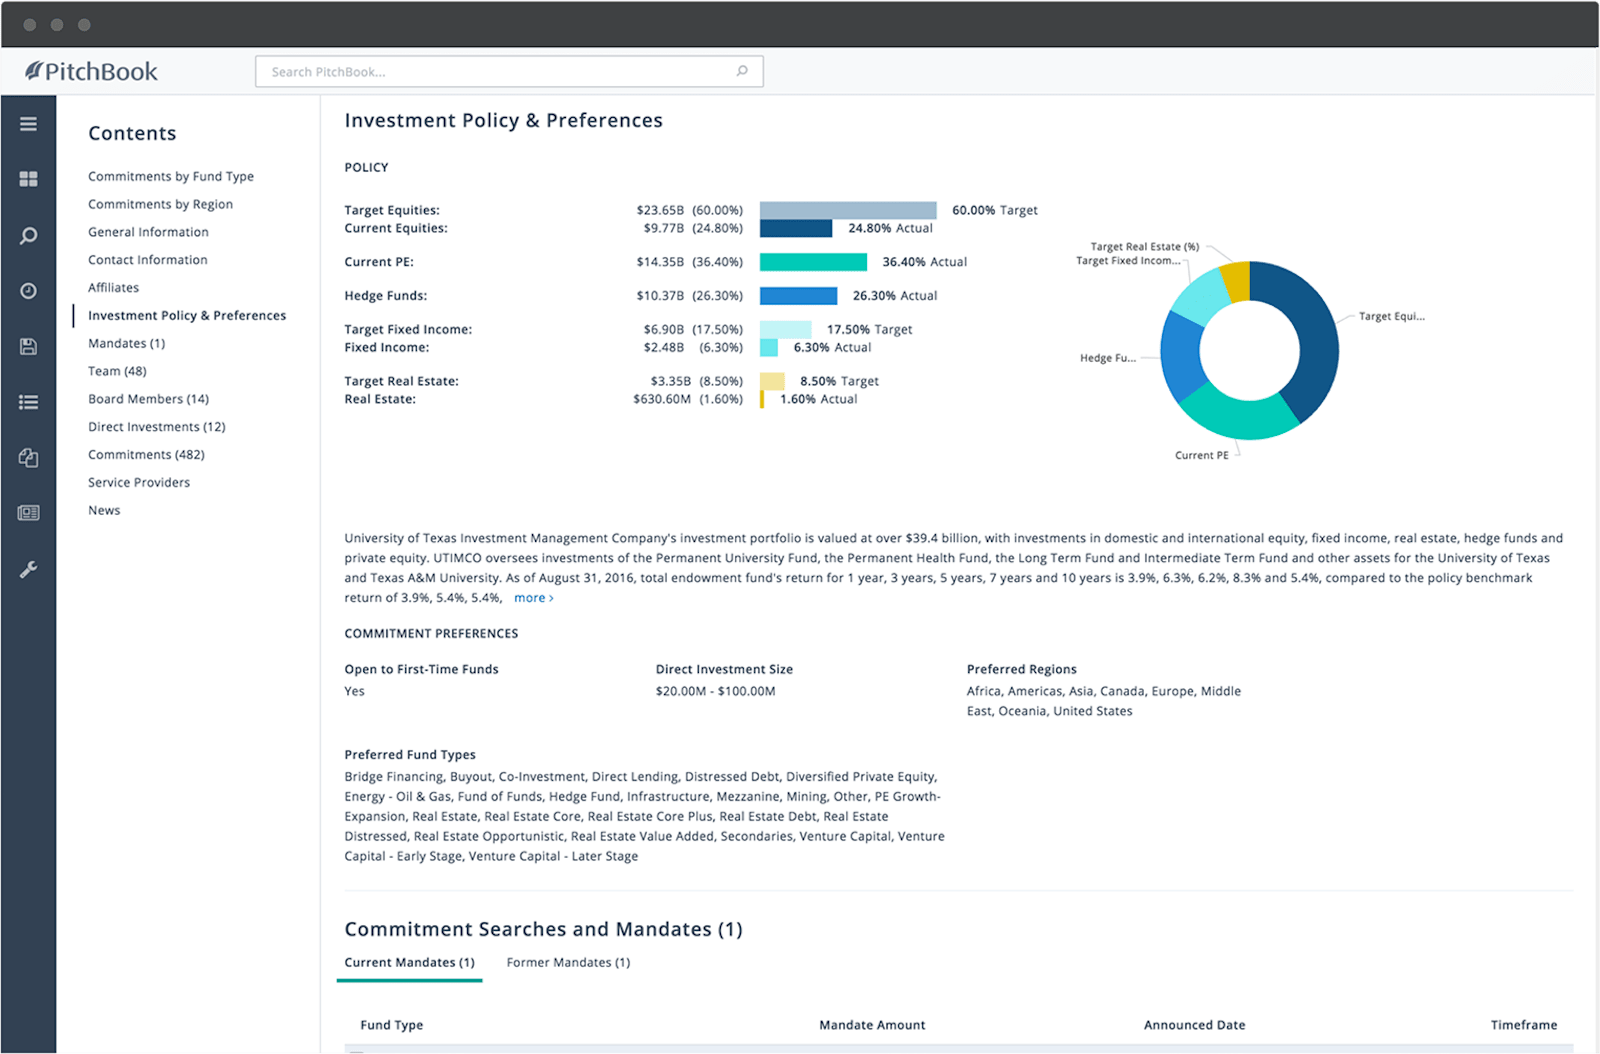Click the saved items floppy disk icon
This screenshot has width=1600, height=1054.
coord(28,346)
